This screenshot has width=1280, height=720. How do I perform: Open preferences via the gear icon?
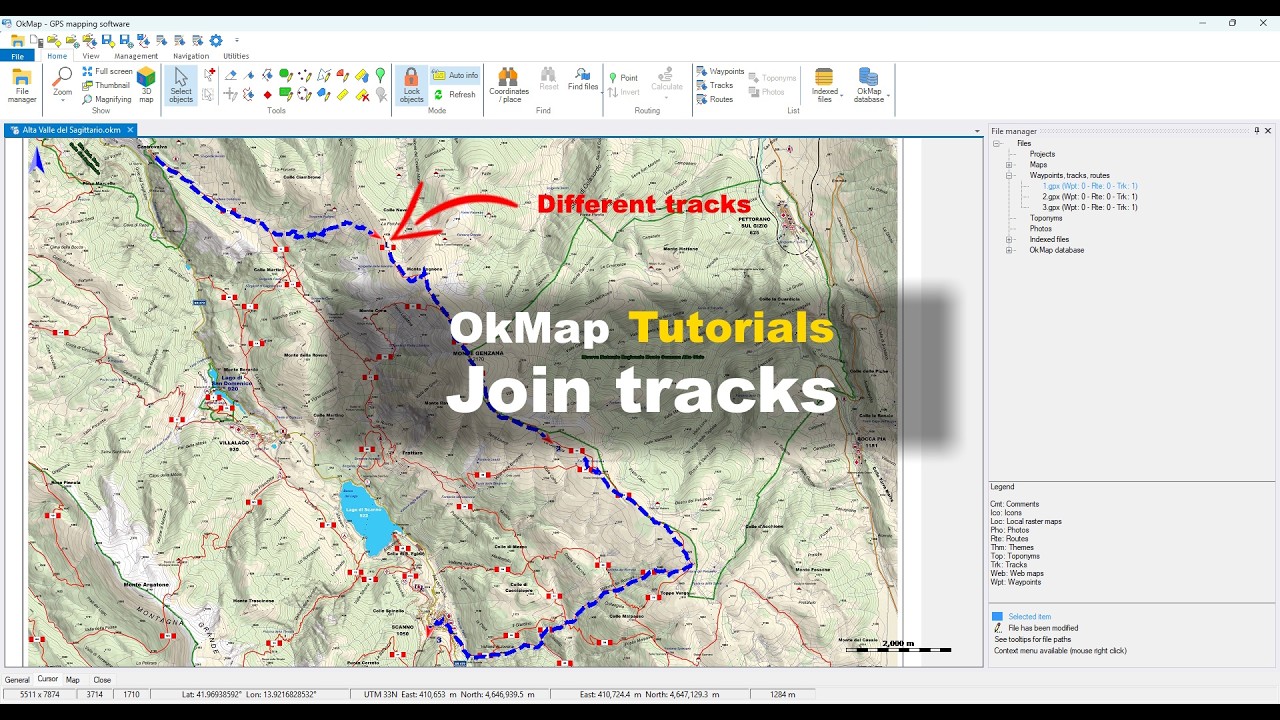[216, 41]
